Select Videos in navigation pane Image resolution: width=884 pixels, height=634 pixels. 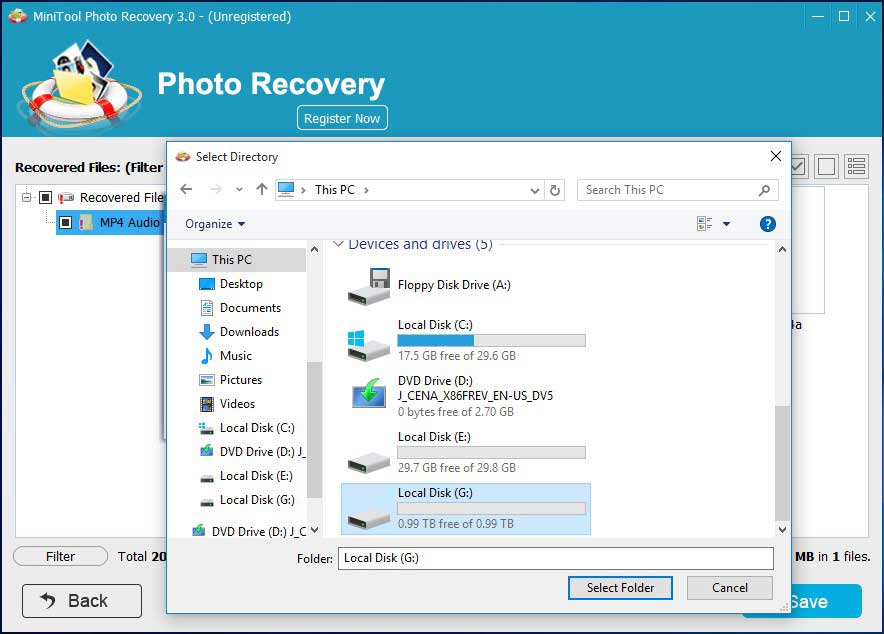click(x=237, y=404)
